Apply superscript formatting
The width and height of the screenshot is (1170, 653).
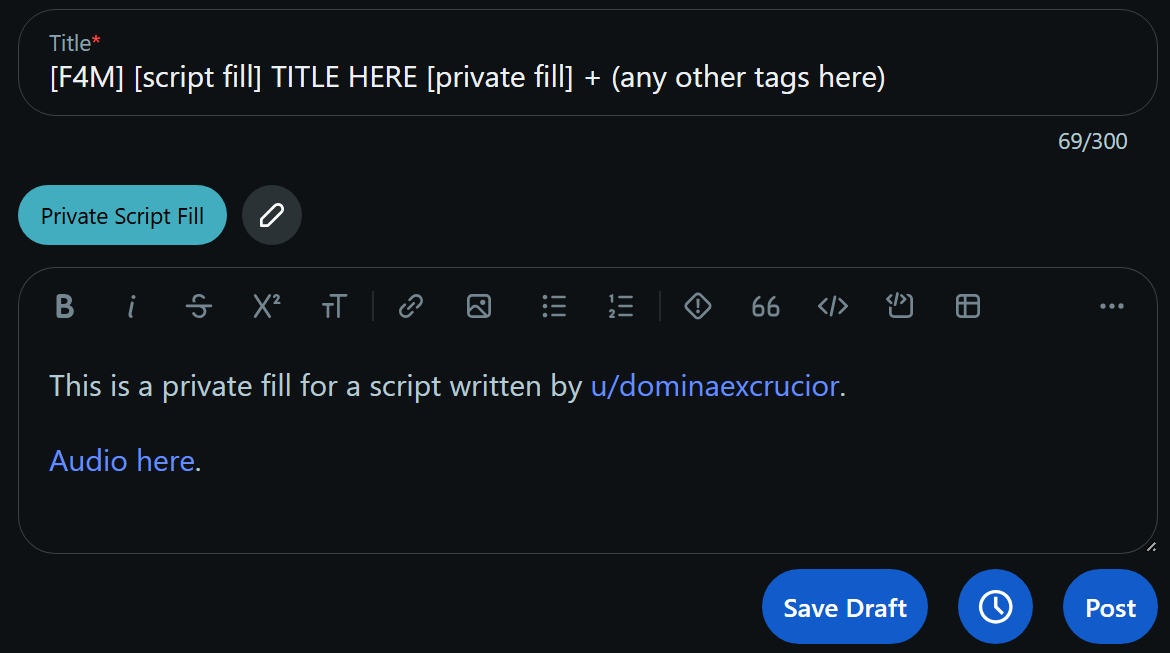(266, 307)
